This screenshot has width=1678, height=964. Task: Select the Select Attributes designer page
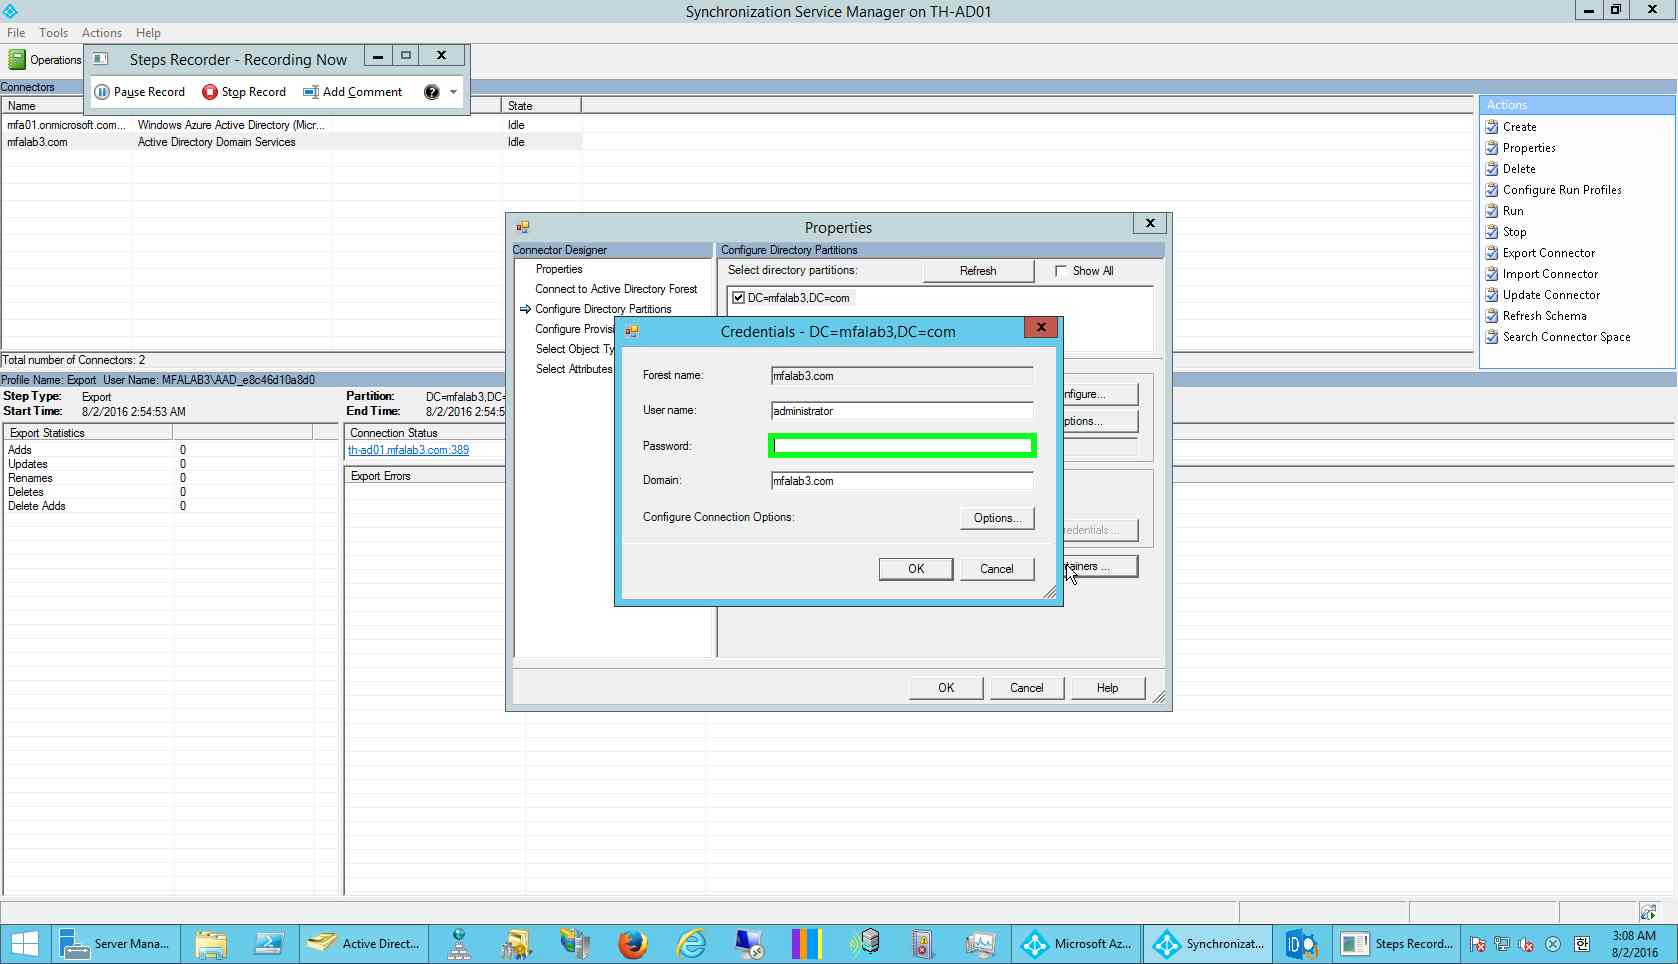click(x=574, y=369)
